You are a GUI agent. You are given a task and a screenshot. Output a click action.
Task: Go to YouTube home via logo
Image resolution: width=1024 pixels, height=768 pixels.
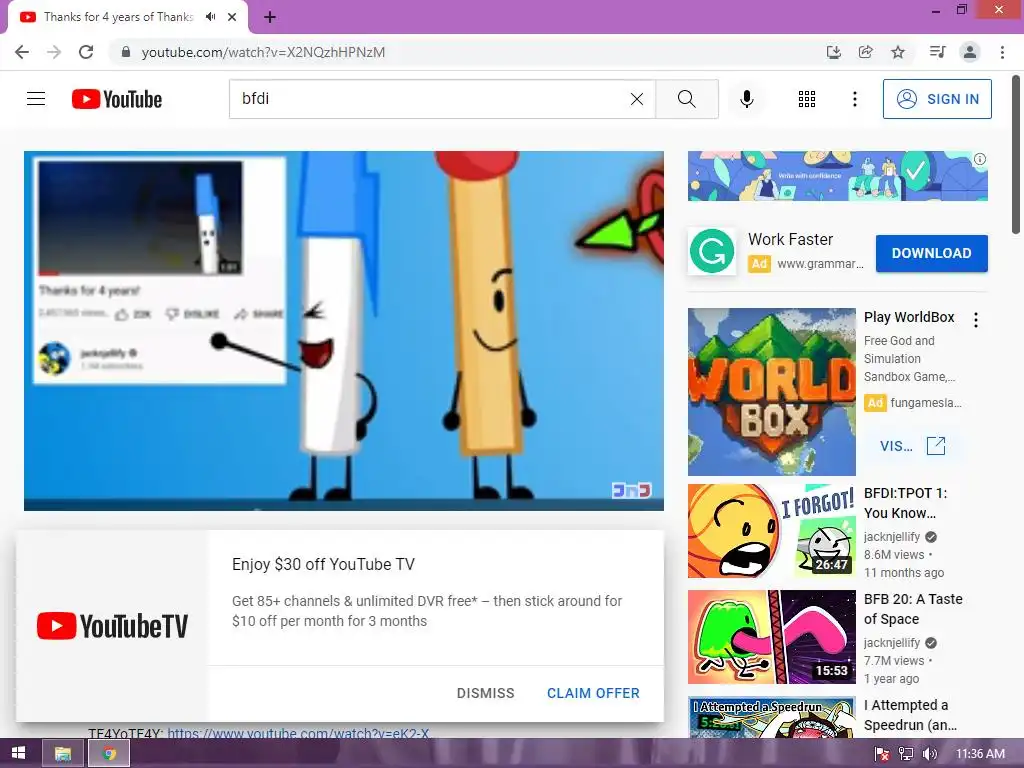point(117,99)
